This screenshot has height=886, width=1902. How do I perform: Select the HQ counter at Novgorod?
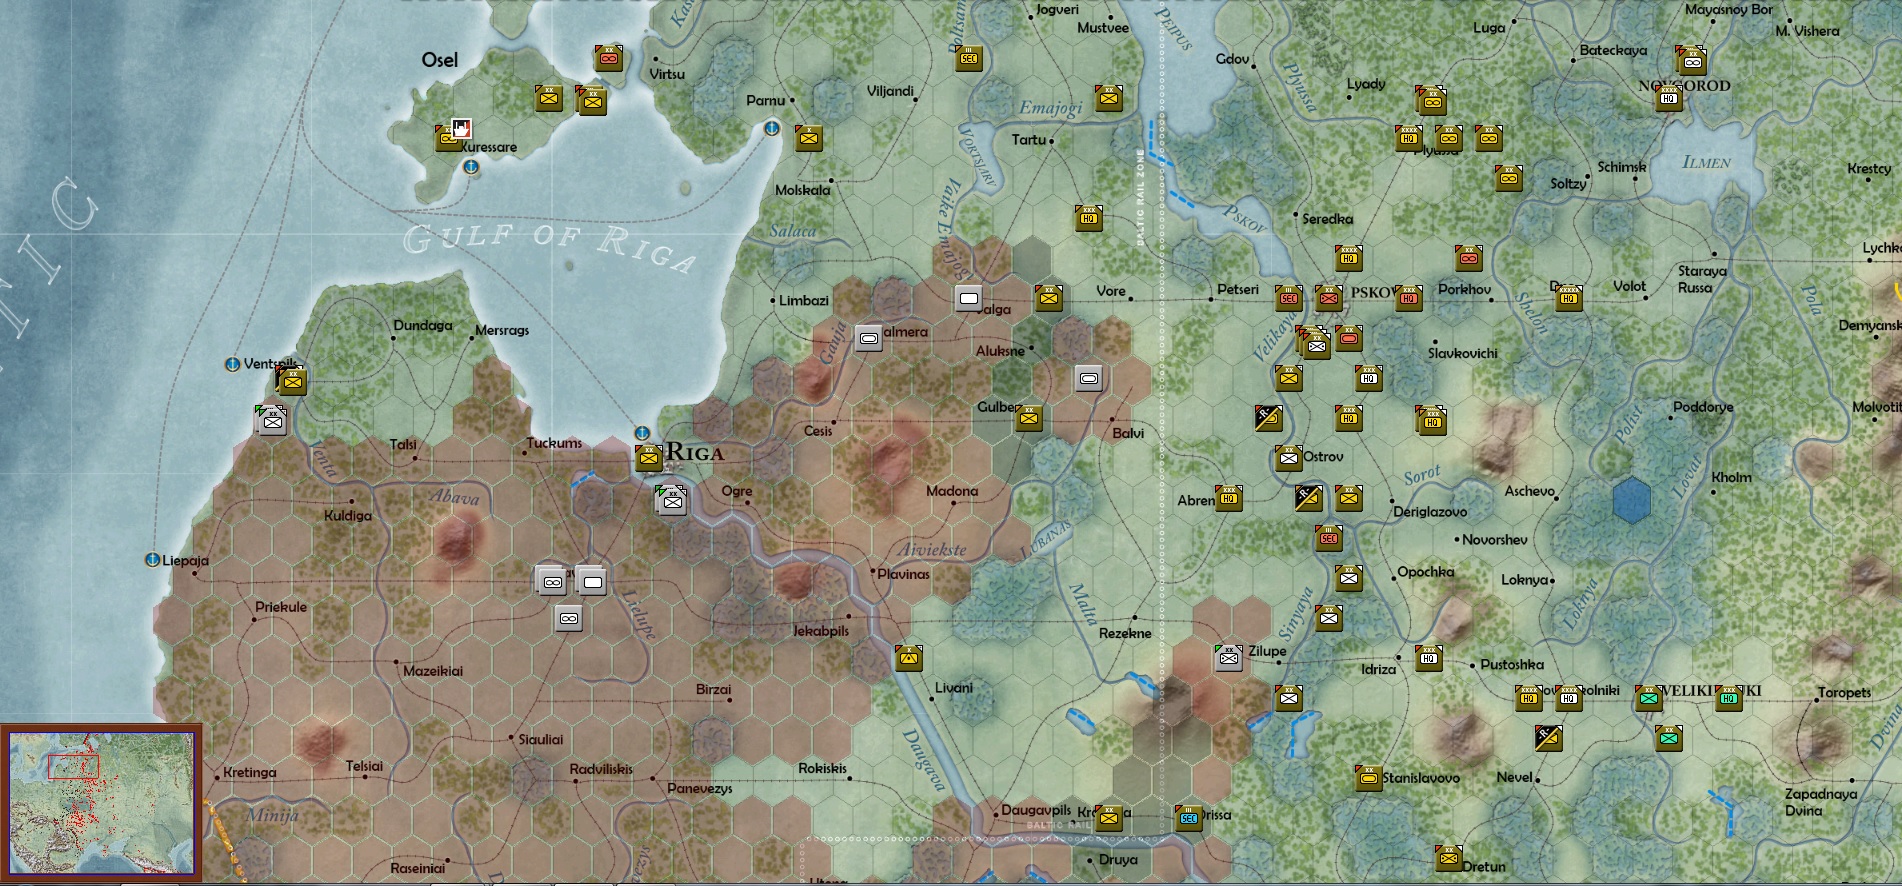[x=1668, y=98]
